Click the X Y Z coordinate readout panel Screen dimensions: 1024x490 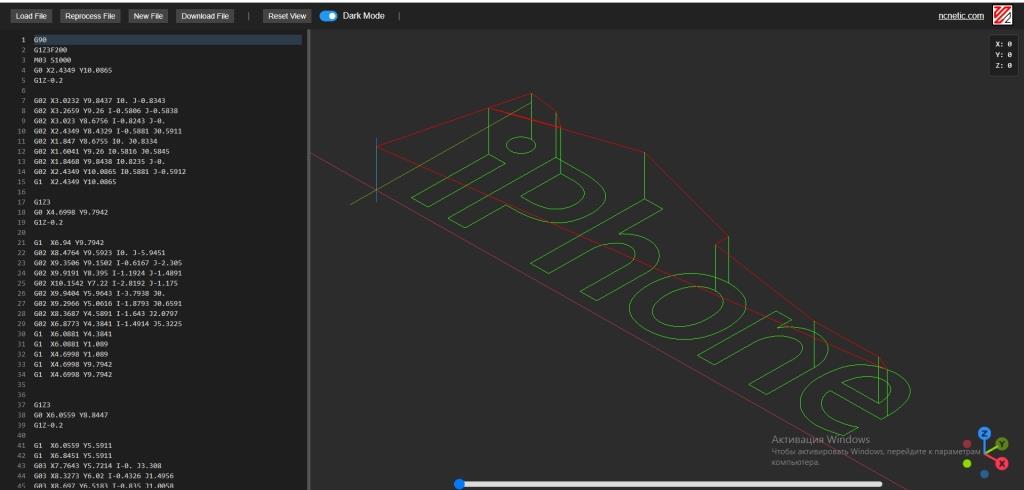[x=1003, y=55]
